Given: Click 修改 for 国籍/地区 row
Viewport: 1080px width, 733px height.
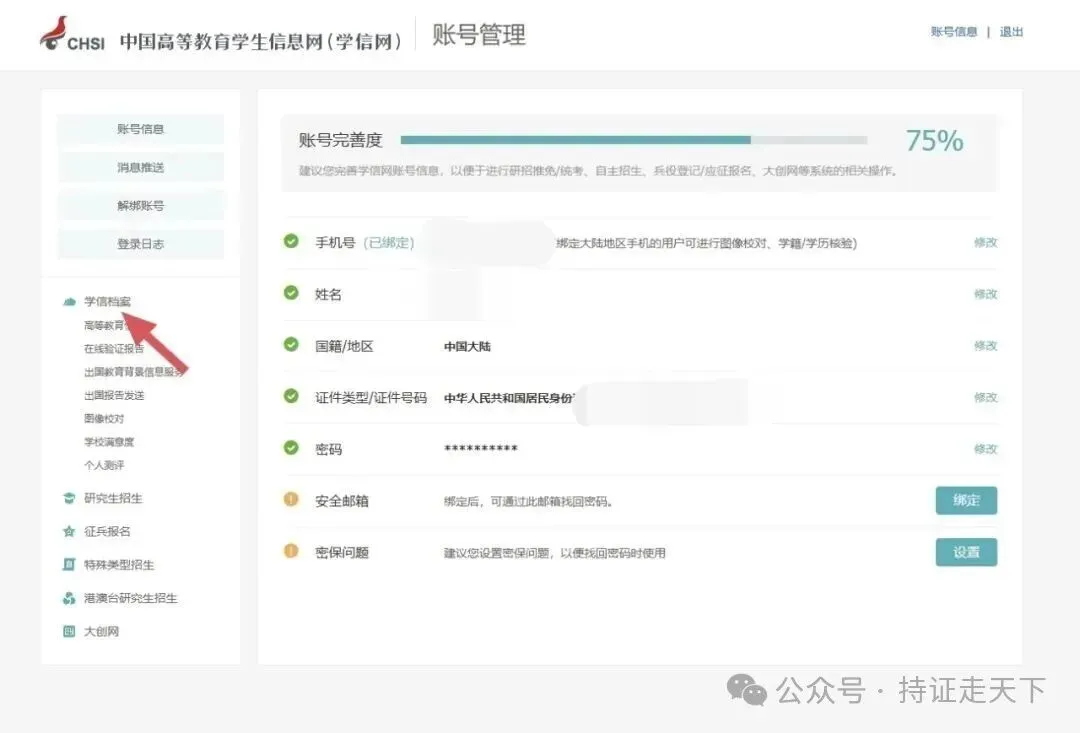Looking at the screenshot, I should click(x=986, y=346).
